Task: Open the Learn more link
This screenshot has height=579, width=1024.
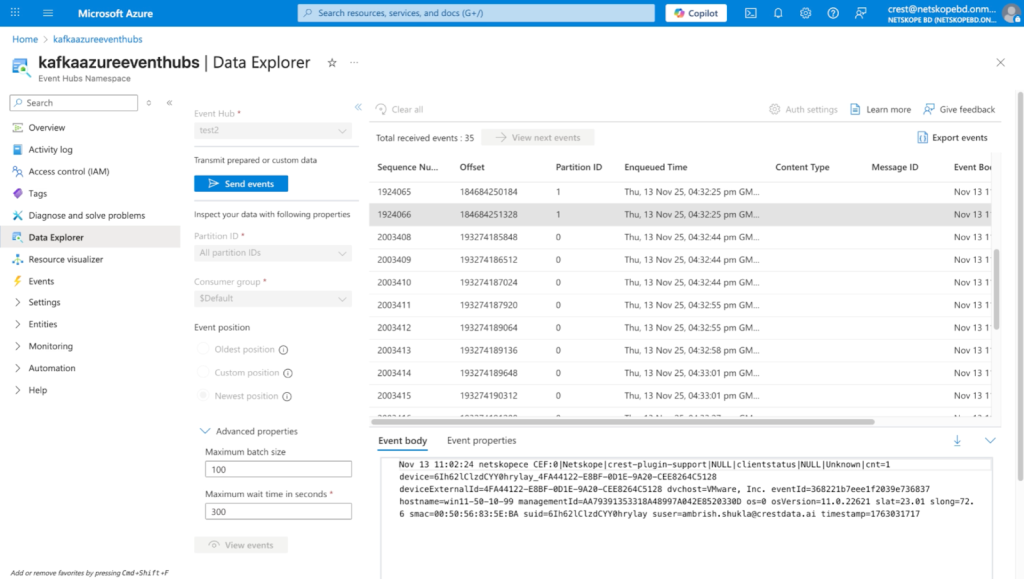Action: [x=880, y=109]
